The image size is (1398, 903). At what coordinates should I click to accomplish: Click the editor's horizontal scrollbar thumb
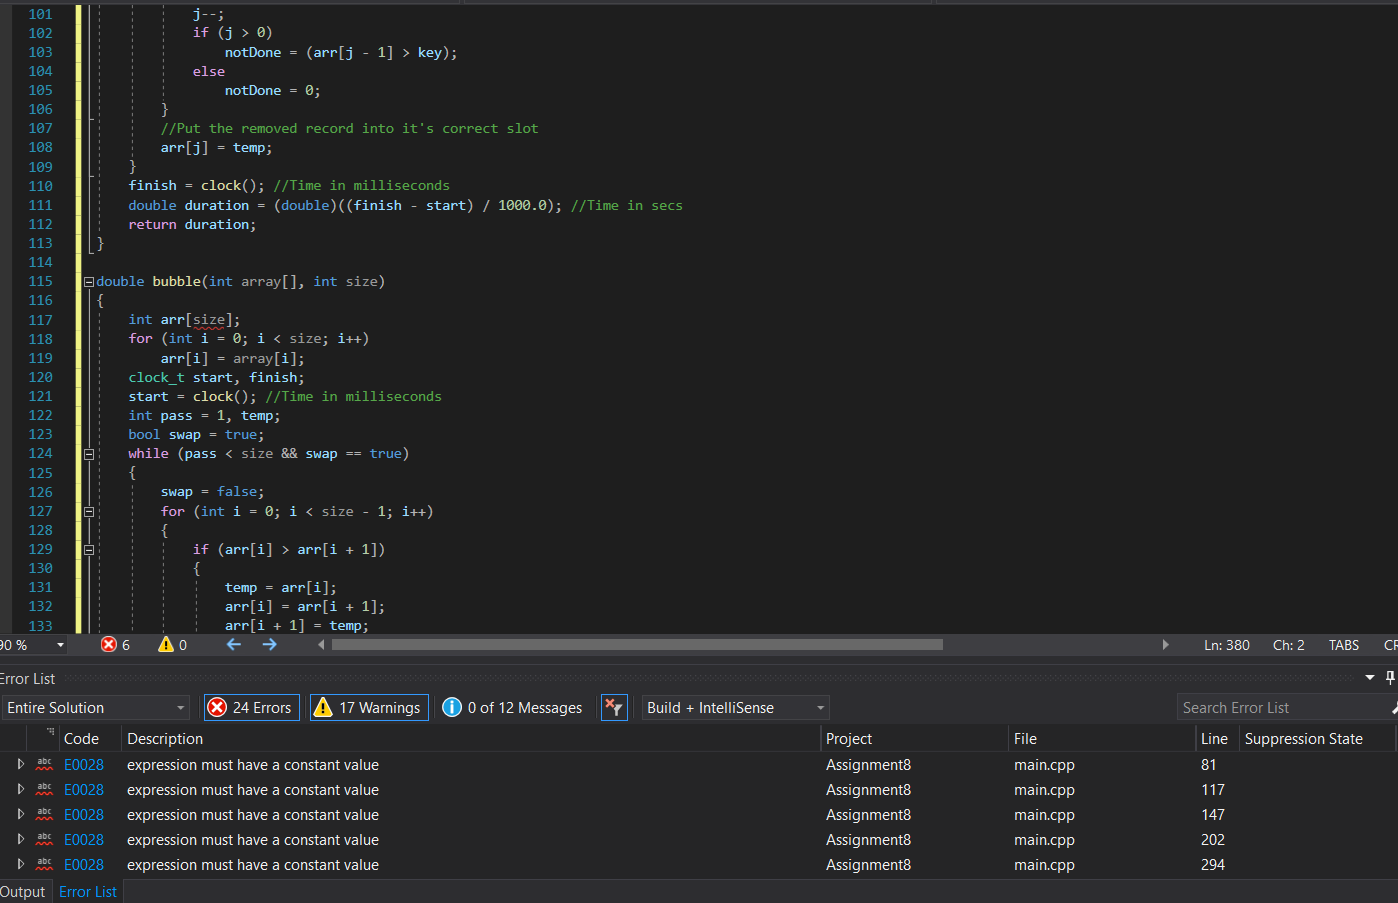point(637,645)
